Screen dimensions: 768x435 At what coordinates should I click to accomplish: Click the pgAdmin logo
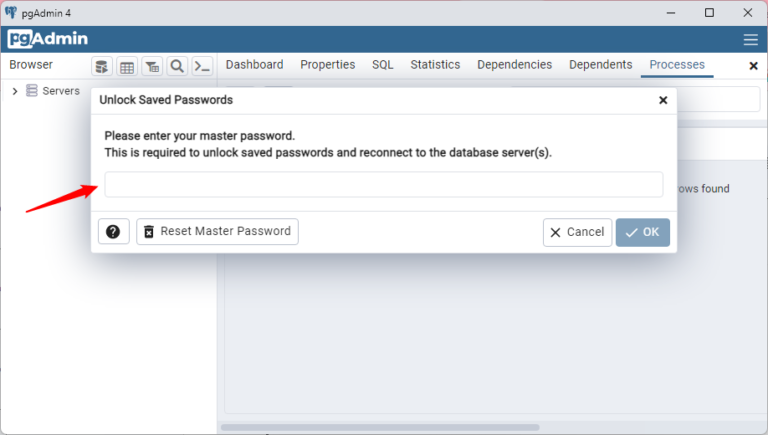(48, 39)
